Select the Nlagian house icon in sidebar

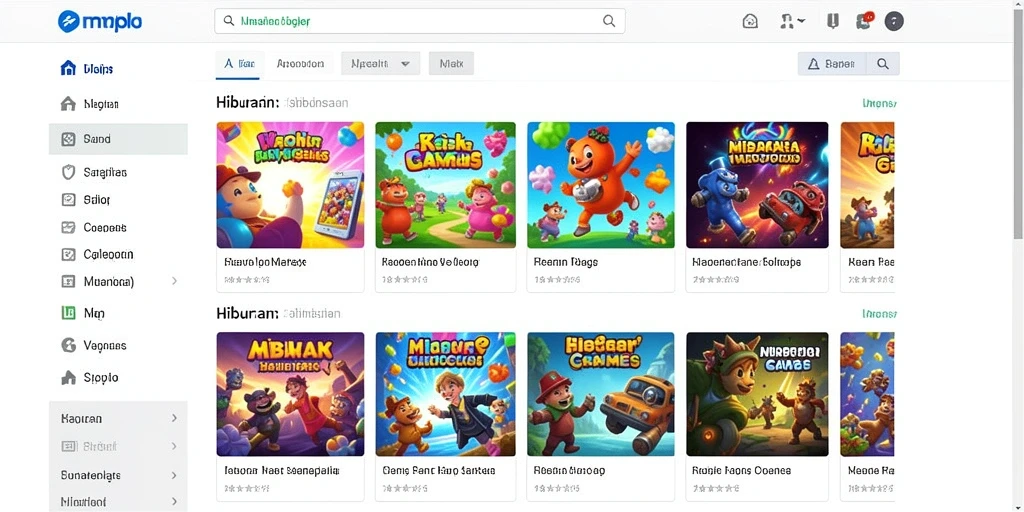click(x=68, y=104)
